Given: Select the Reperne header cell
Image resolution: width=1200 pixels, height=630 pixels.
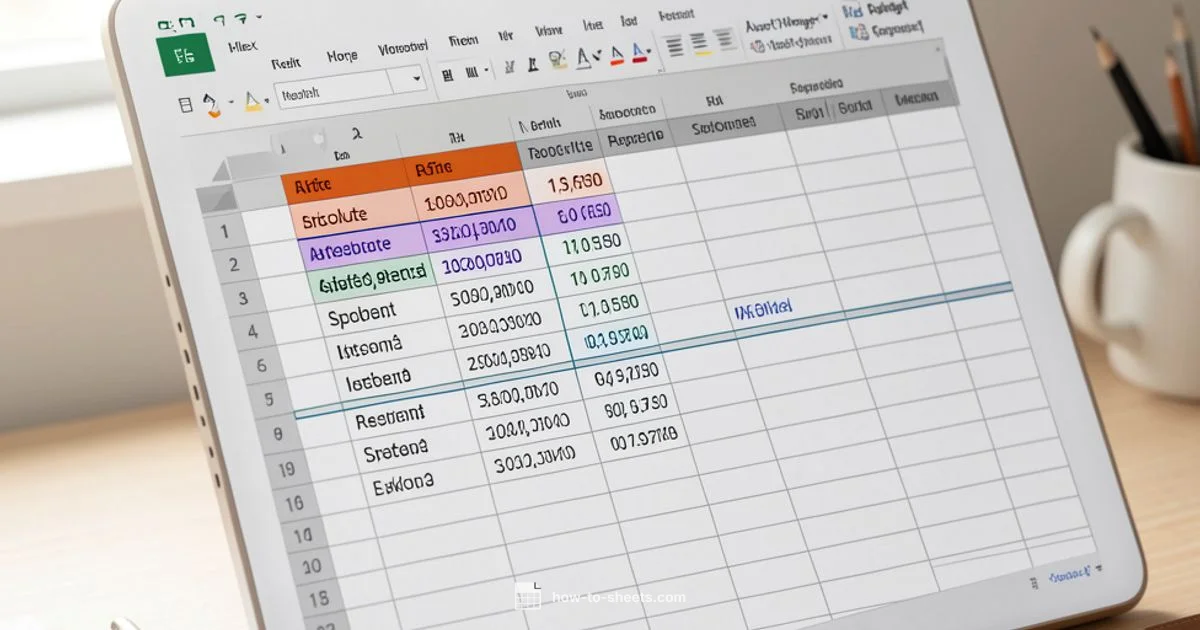Looking at the screenshot, I should [638, 138].
